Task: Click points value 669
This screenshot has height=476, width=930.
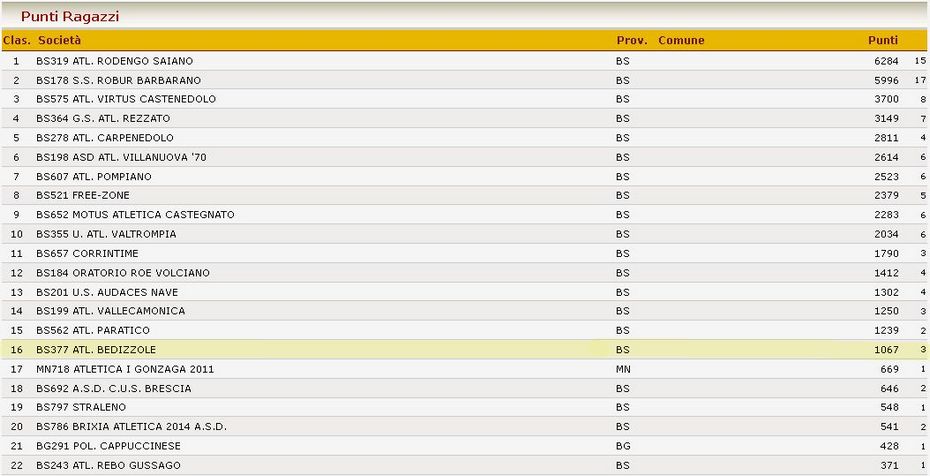Action: point(889,369)
